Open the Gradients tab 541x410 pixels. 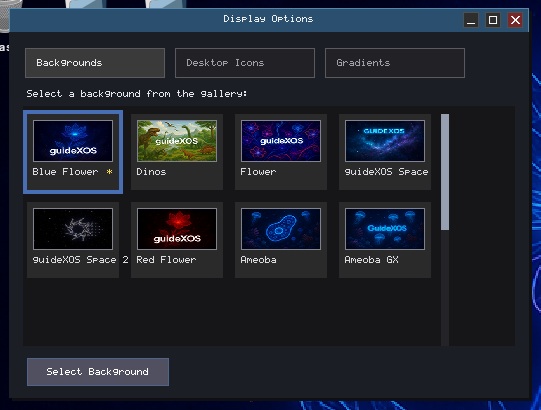(395, 63)
